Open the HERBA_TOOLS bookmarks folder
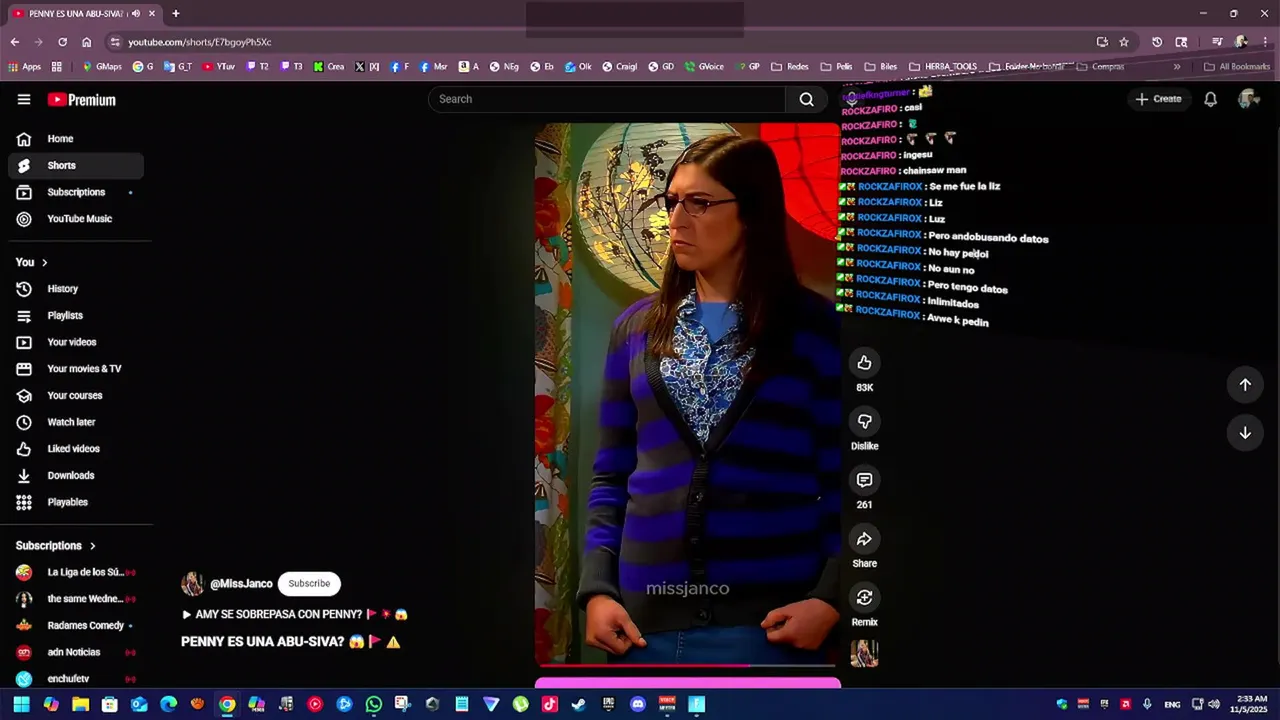Screen dimensions: 1280x720 point(943,67)
